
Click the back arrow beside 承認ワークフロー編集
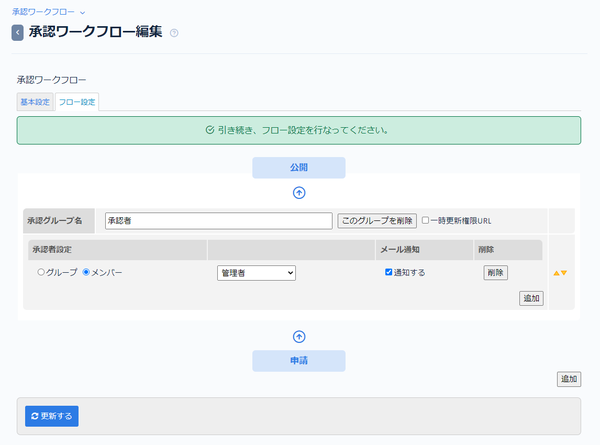[18, 33]
